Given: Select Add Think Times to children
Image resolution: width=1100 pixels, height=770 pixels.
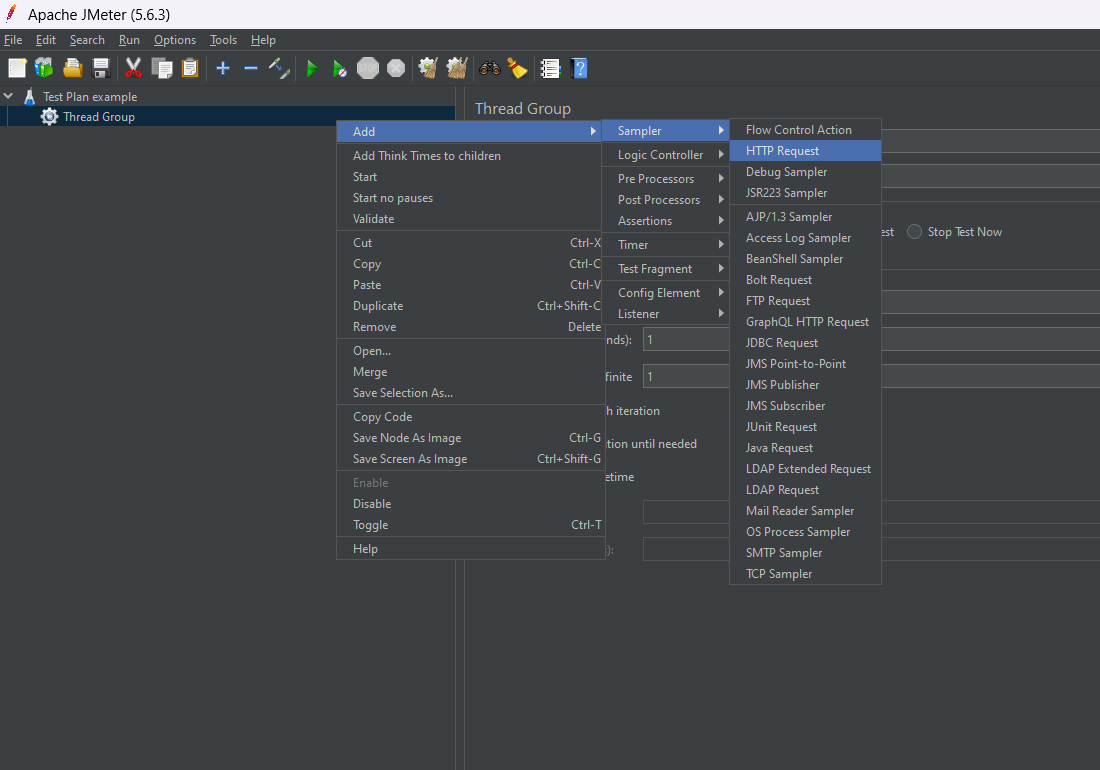Looking at the screenshot, I should 470,155.
